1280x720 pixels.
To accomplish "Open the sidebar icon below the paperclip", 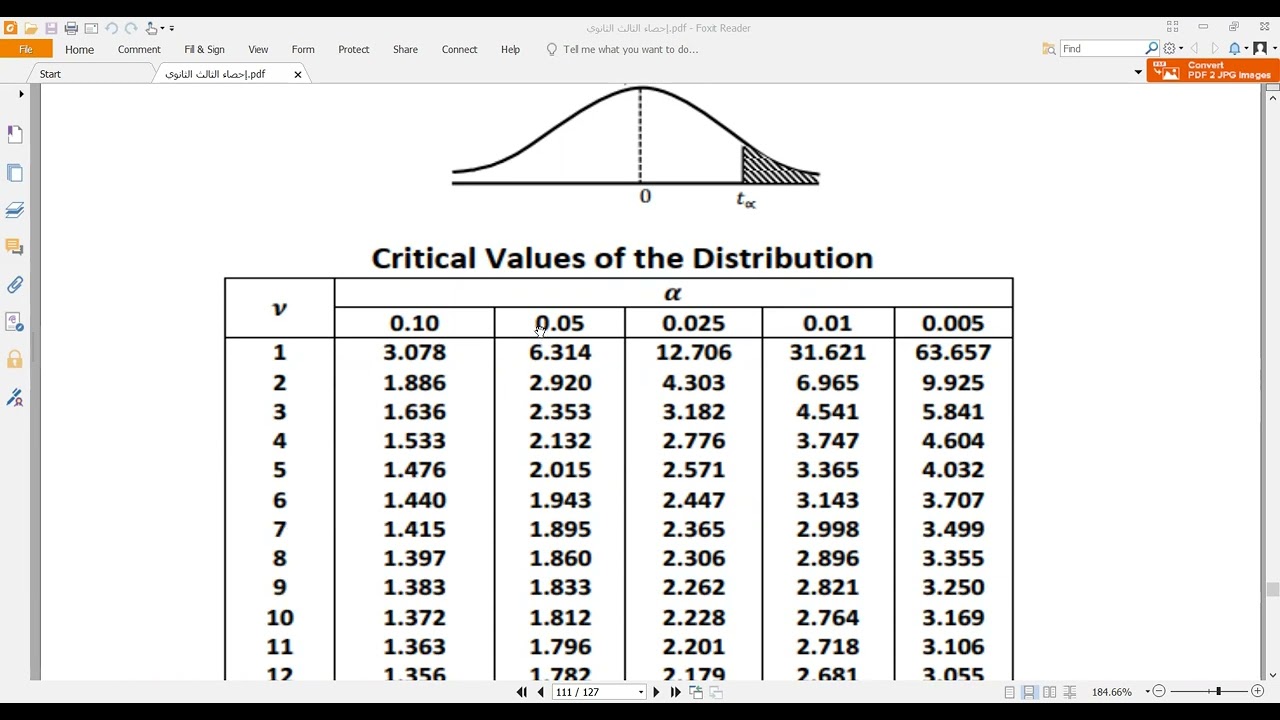I will coord(15,322).
